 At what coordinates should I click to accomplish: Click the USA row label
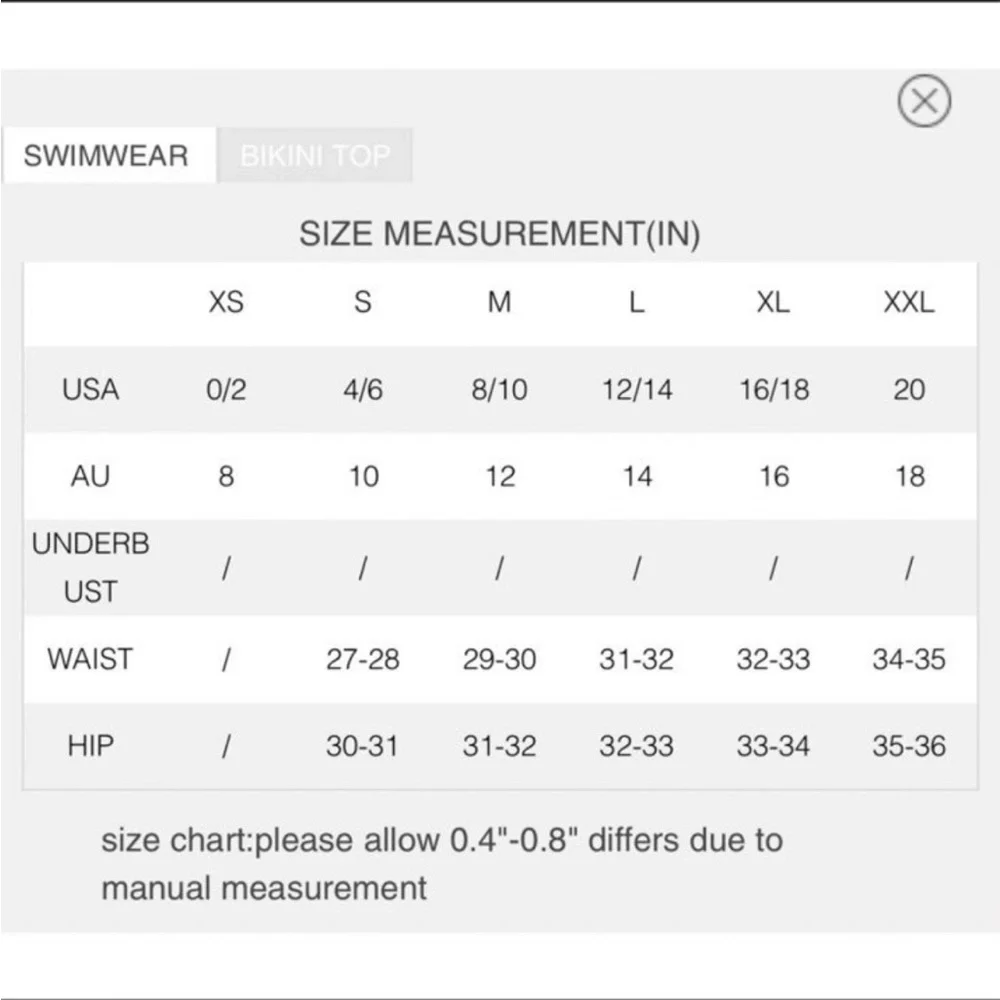91,389
